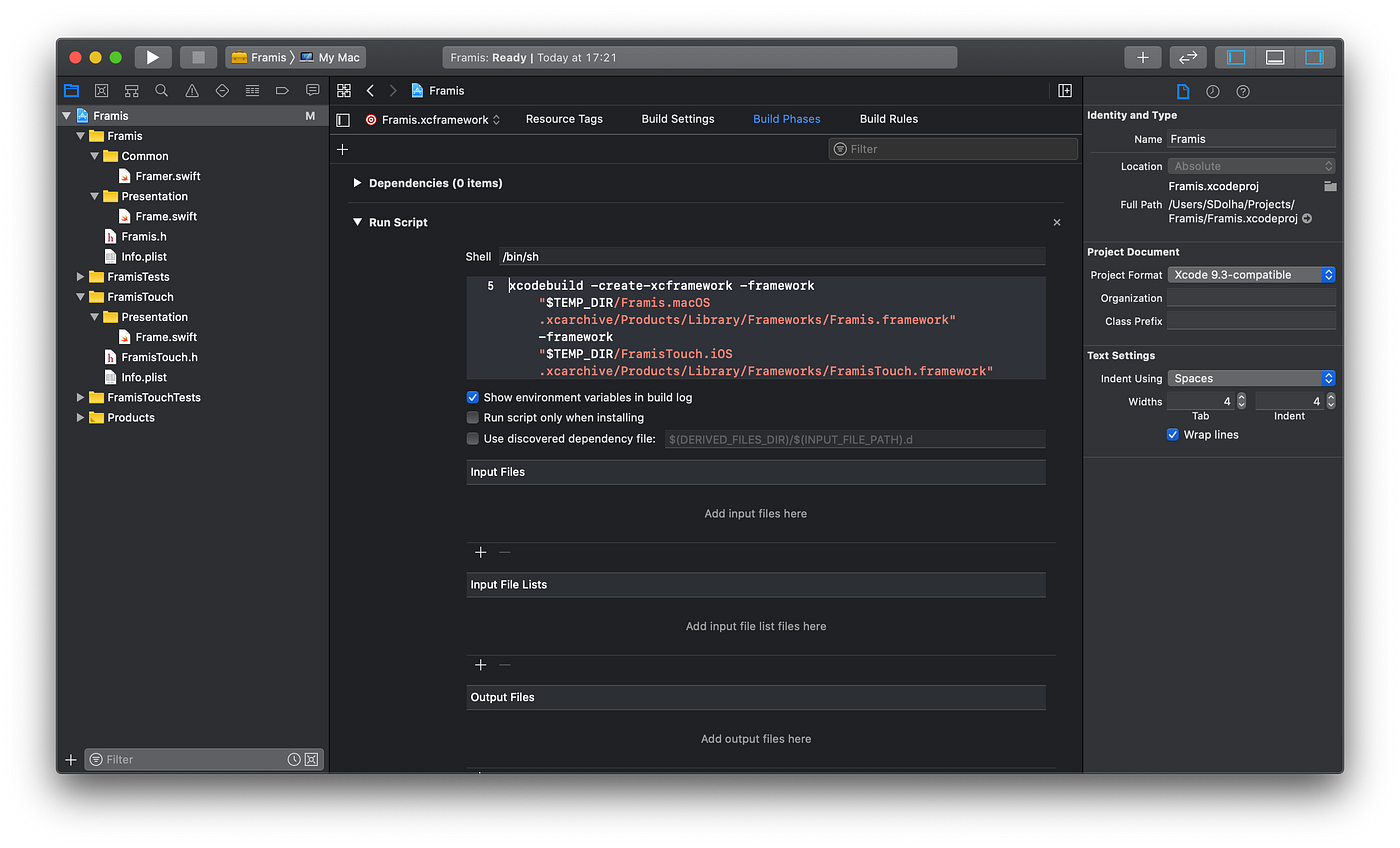
Task: Open the Build Rules tab
Action: pos(888,118)
